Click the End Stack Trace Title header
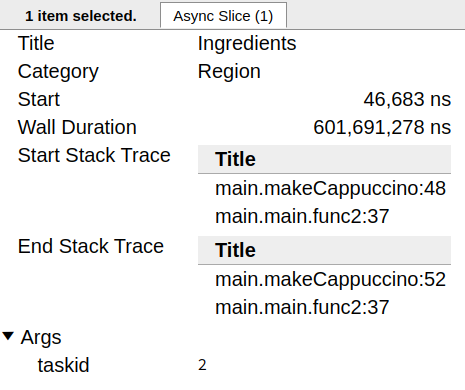The width and height of the screenshot is (465, 390). 324,250
